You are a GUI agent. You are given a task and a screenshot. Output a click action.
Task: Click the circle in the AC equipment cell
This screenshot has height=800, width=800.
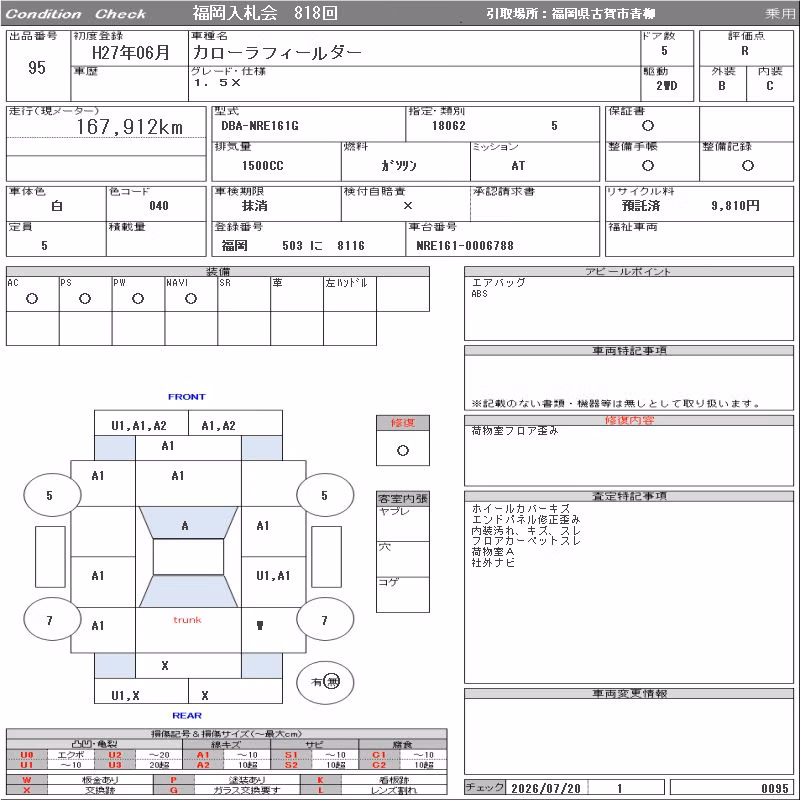32,298
